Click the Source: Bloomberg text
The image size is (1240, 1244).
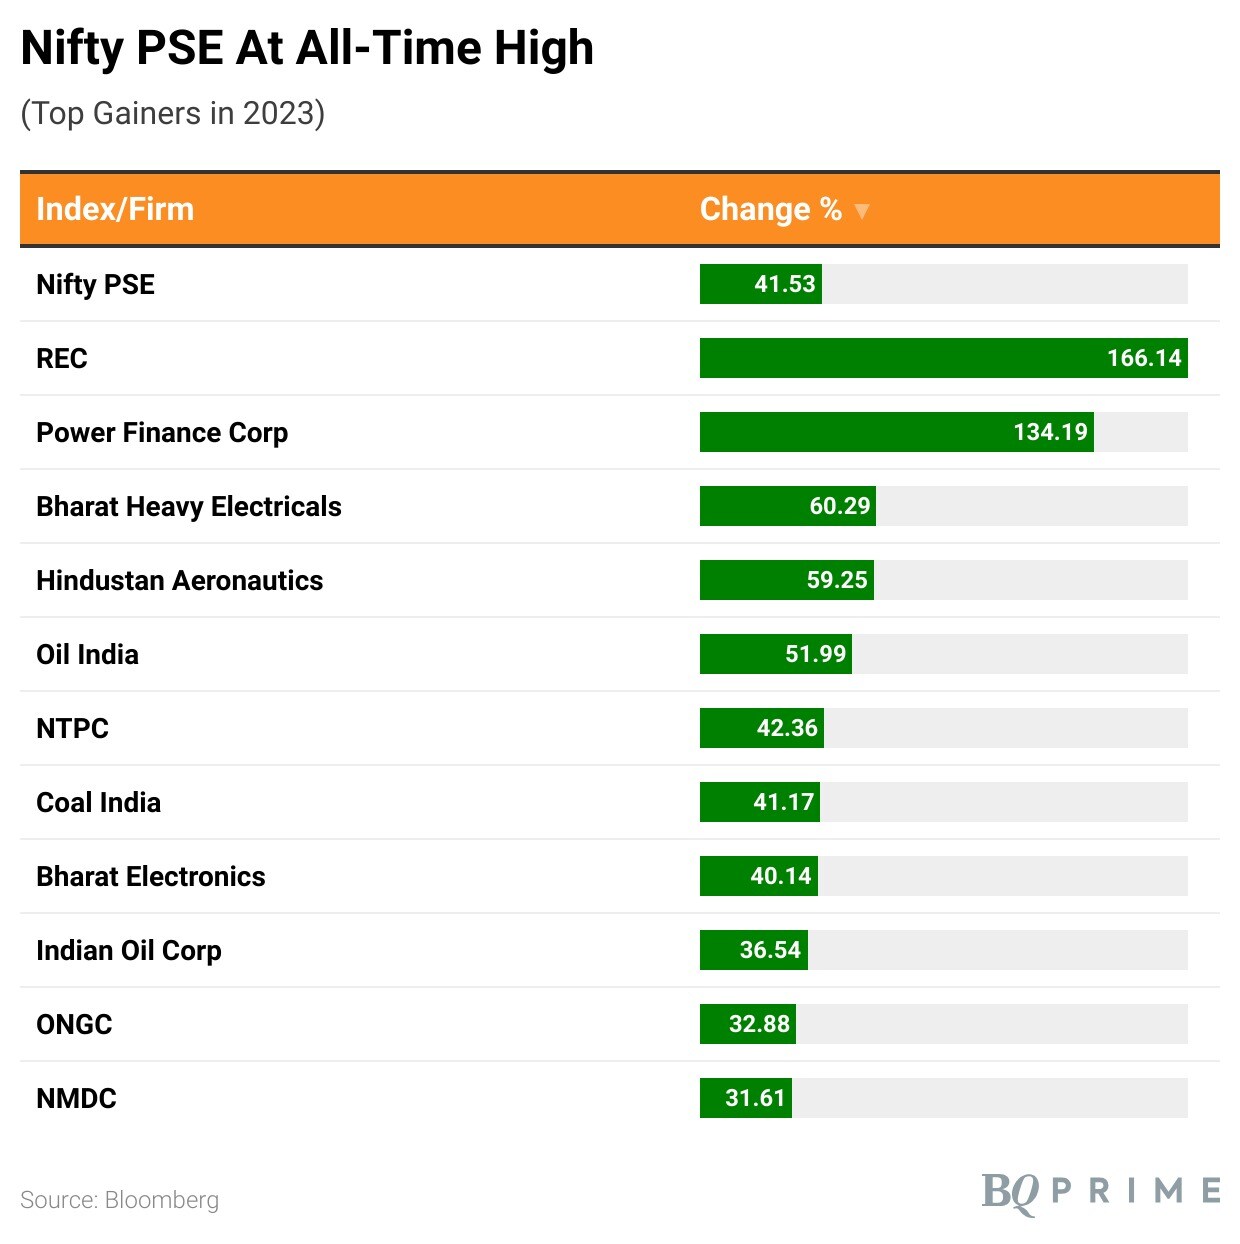point(119,1200)
